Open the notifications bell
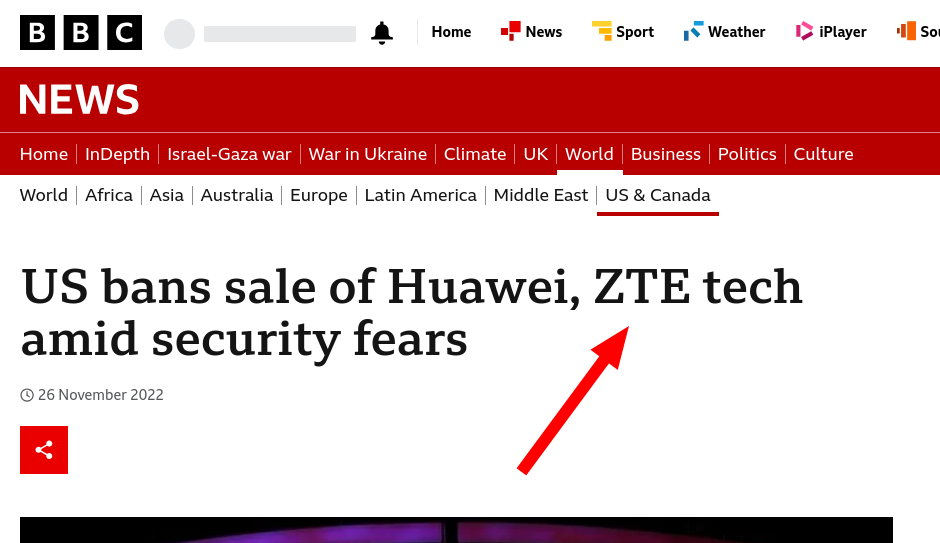Screen dimensions: 940x543 [x=382, y=33]
